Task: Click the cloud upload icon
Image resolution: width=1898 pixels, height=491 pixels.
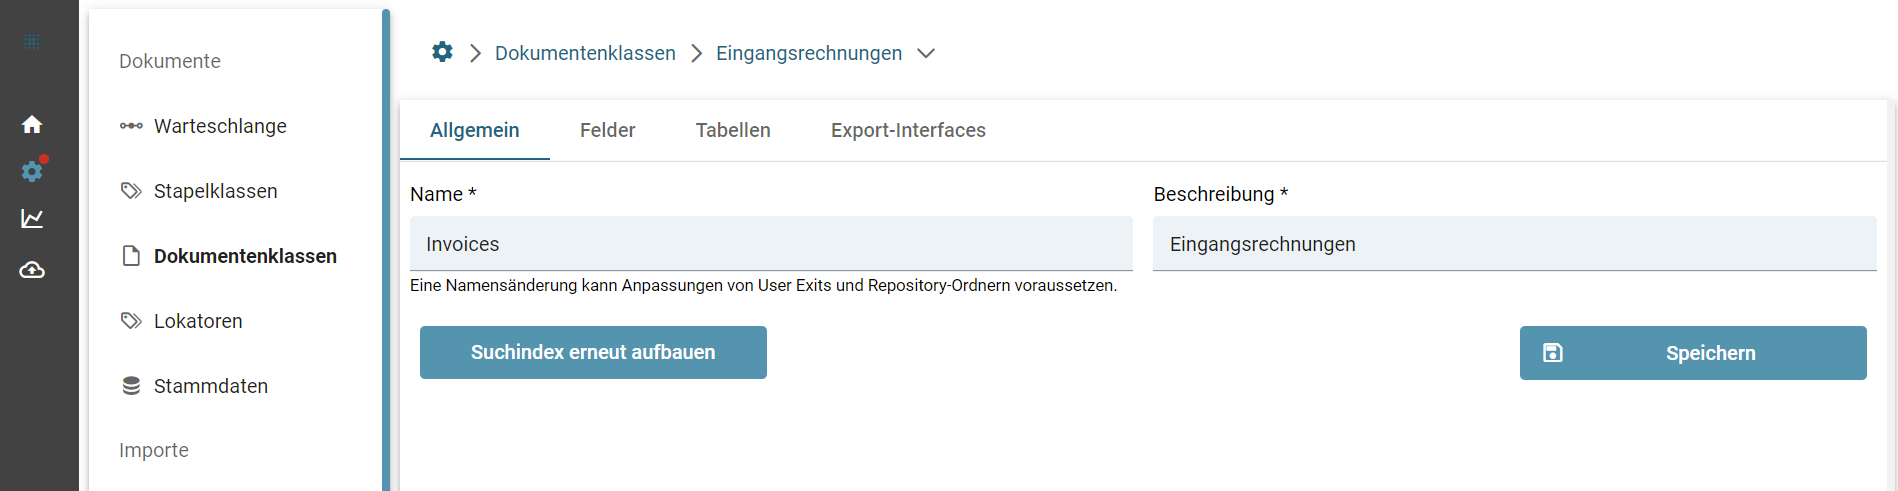Action: point(32,270)
